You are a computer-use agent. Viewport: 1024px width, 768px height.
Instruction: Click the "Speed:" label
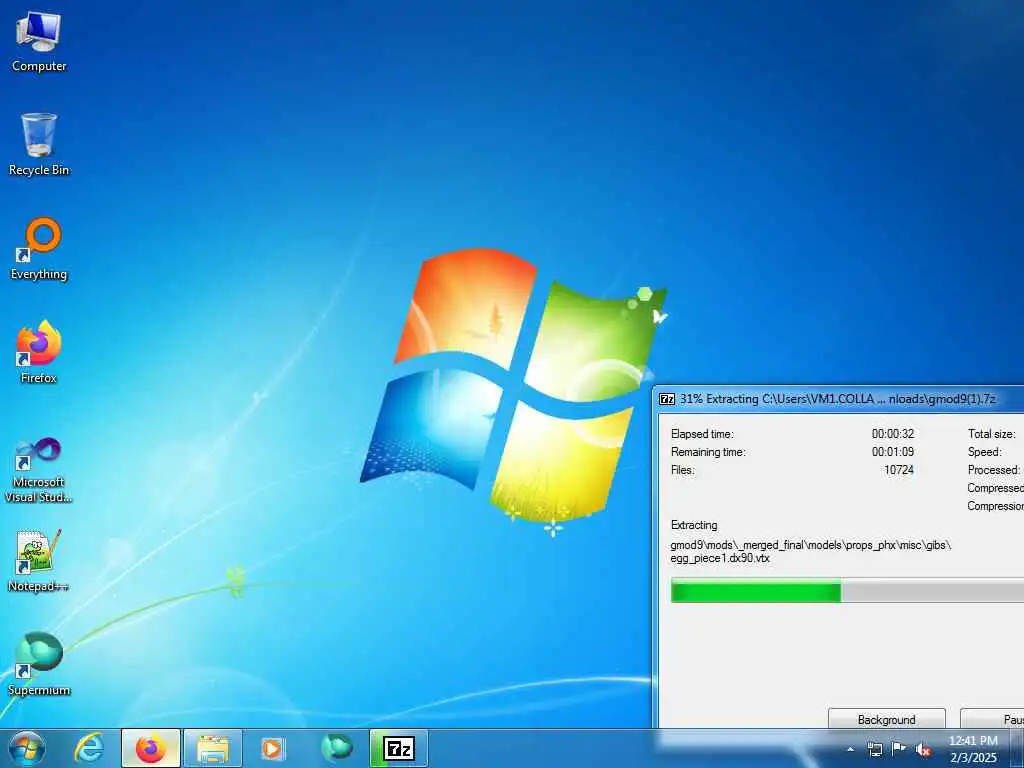(x=985, y=452)
